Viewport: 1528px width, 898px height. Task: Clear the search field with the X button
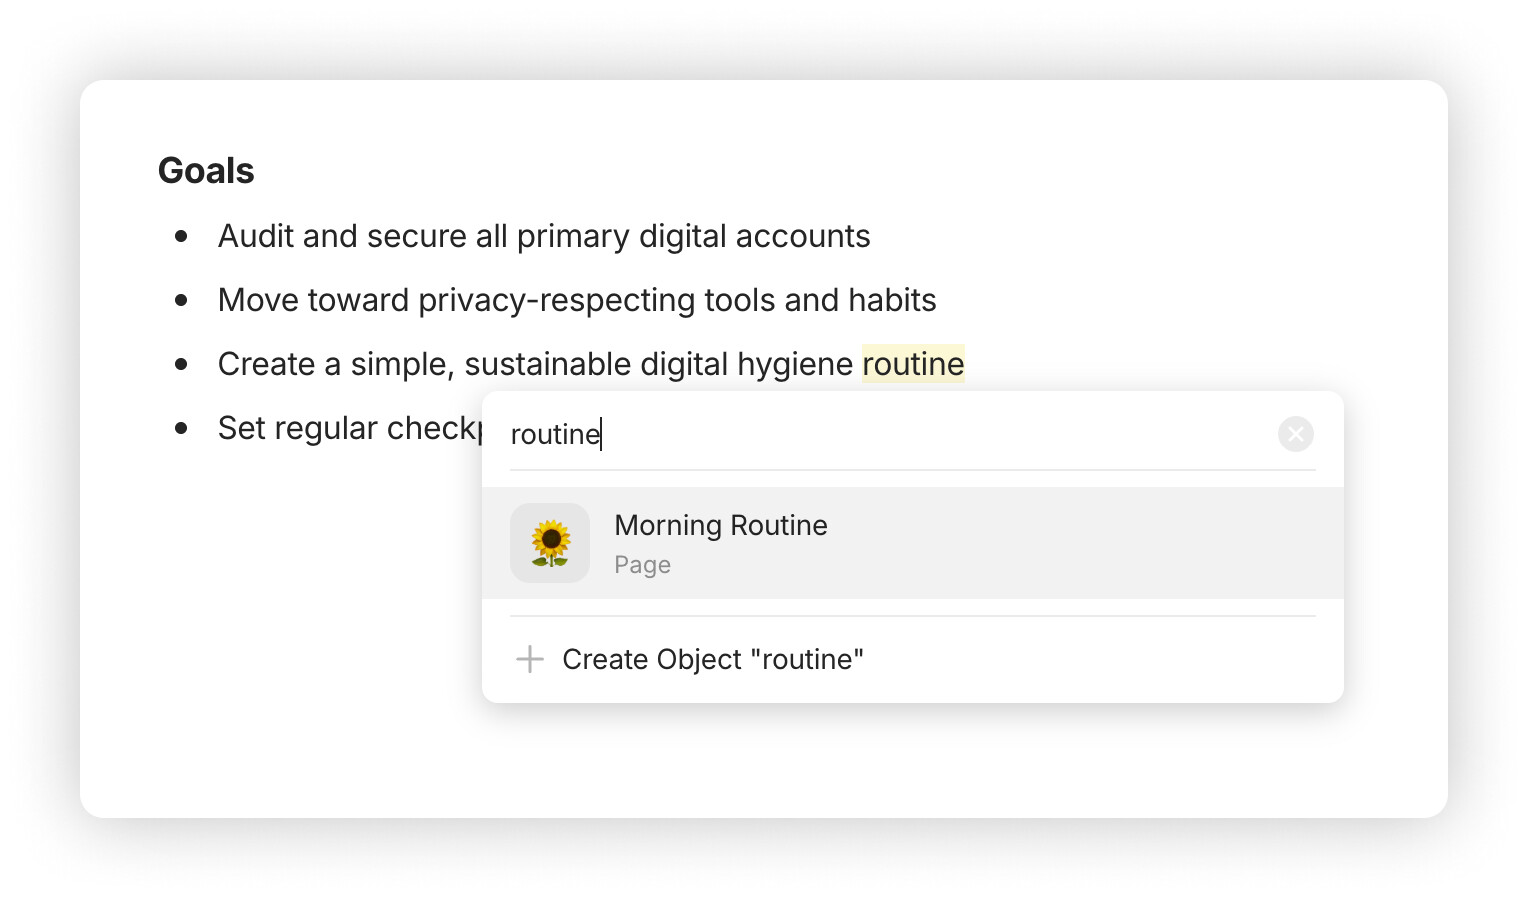pyautogui.click(x=1295, y=434)
